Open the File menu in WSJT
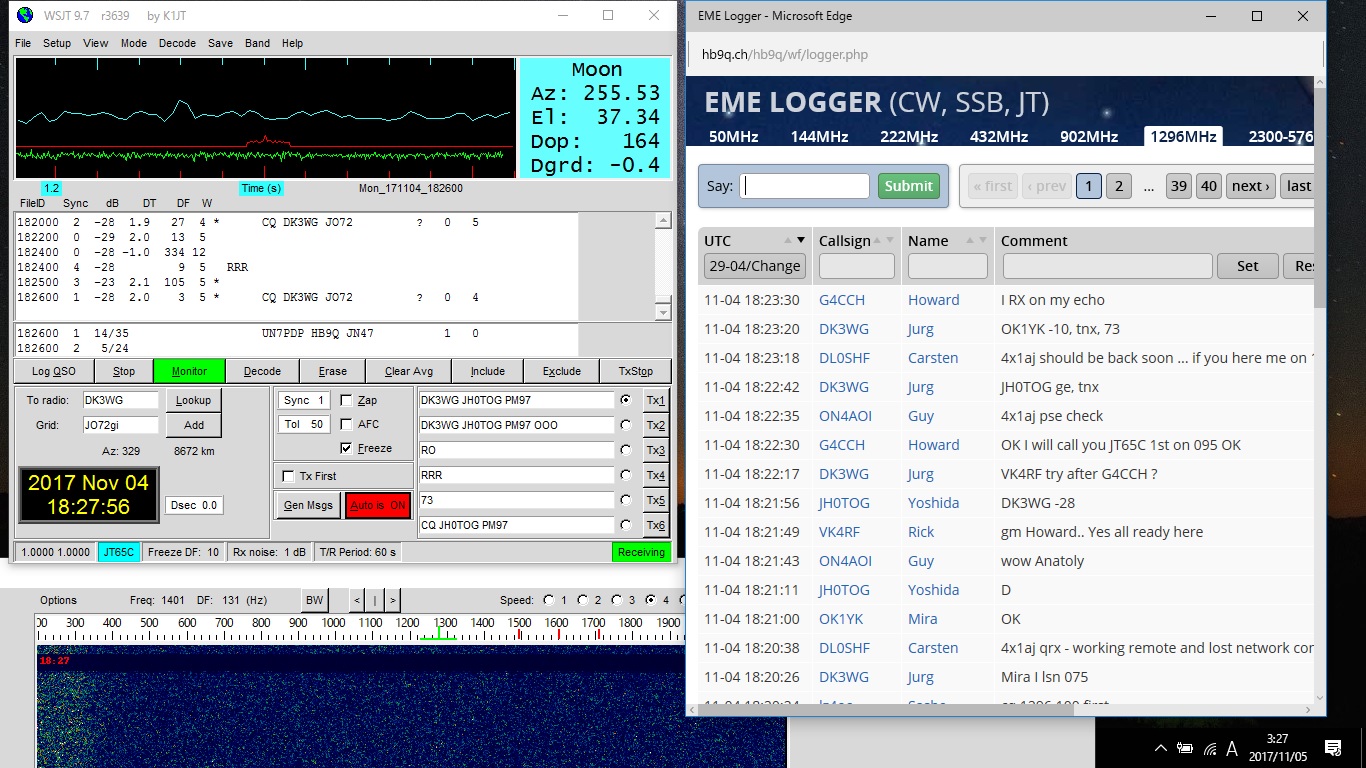Screen dimensions: 1366x768 click(x=23, y=43)
